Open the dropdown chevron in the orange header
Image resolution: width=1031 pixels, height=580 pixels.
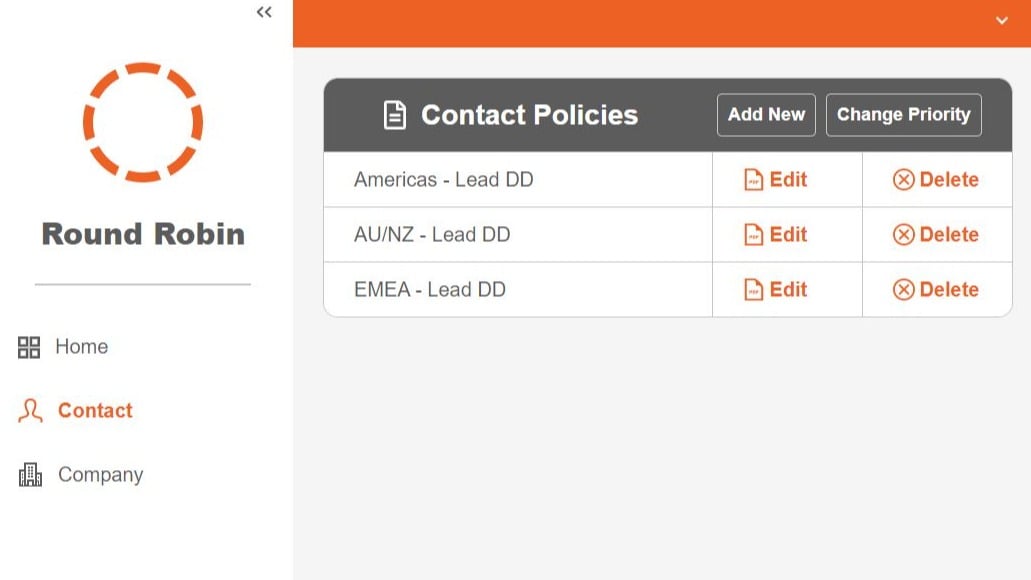(x=1001, y=20)
